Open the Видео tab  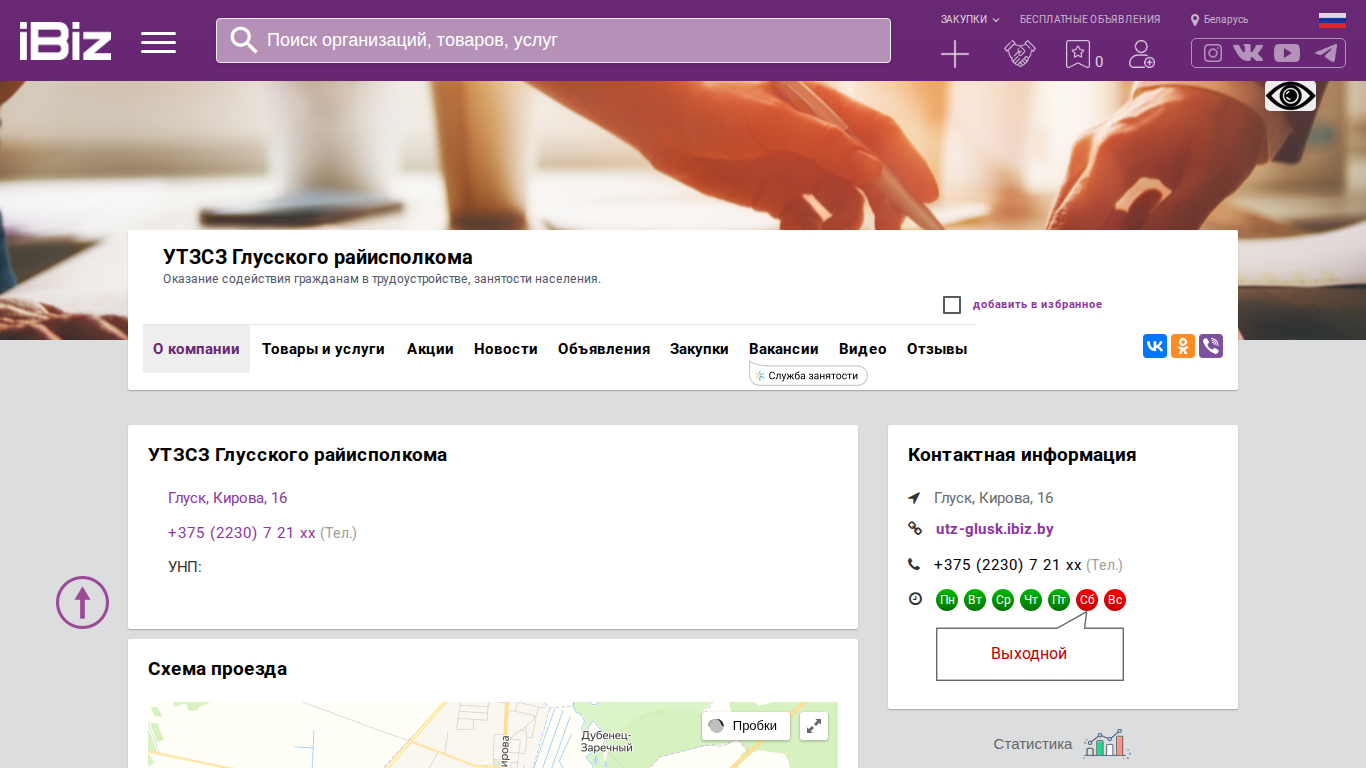[863, 349]
